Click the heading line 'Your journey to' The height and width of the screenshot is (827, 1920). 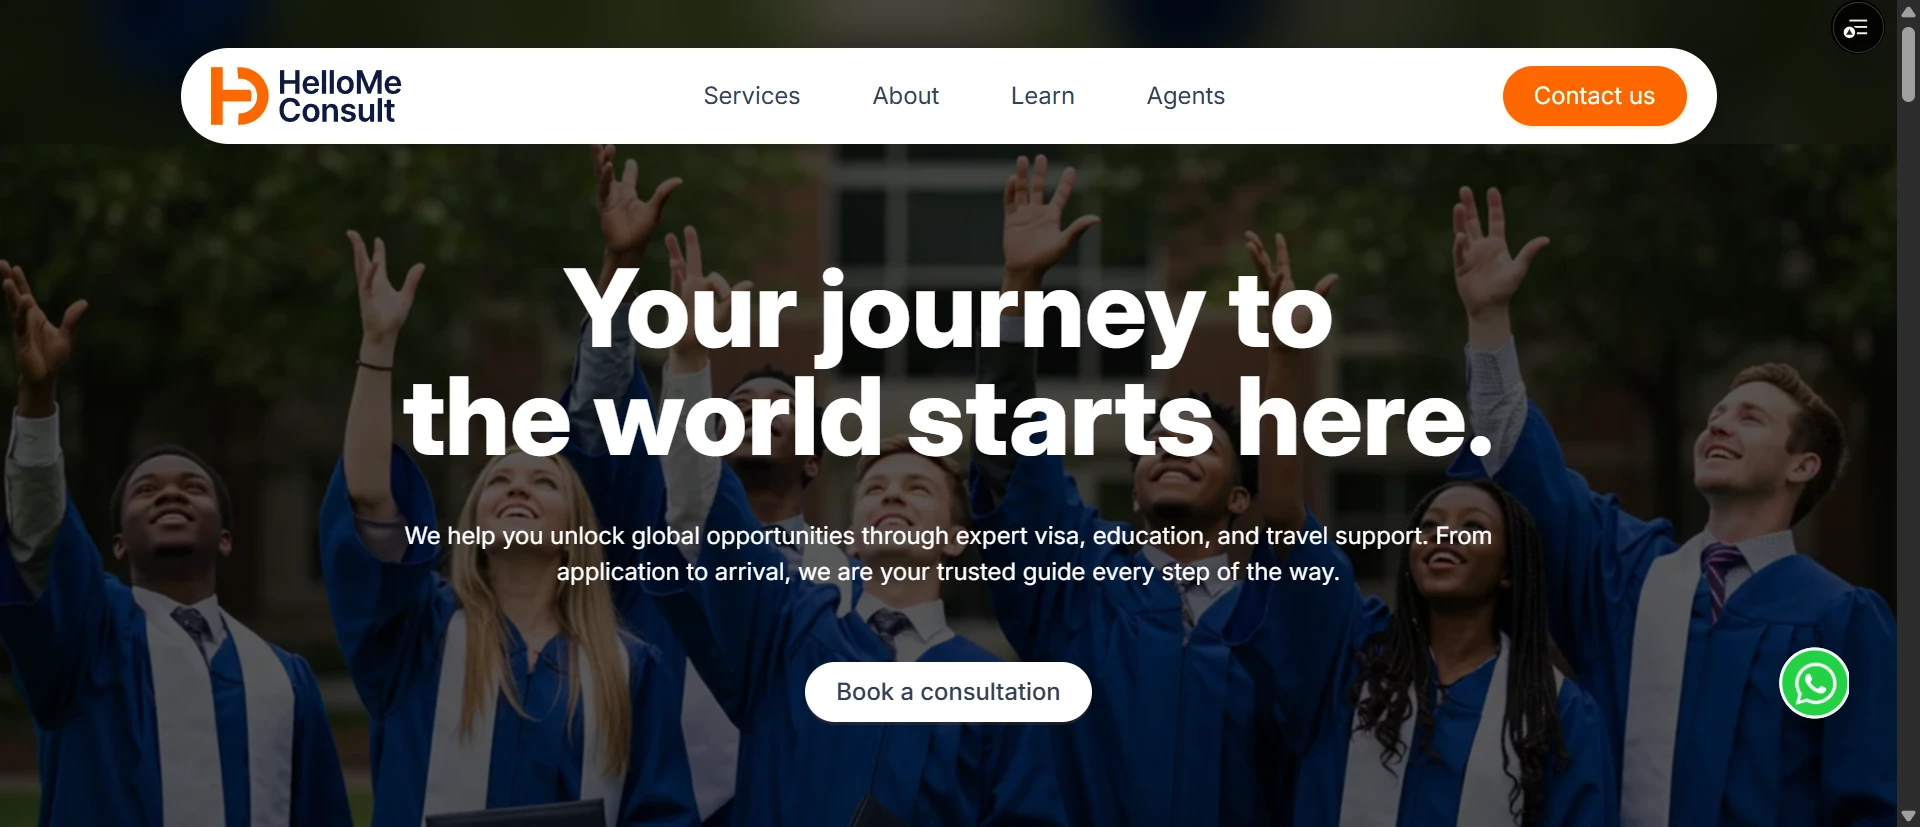[948, 310]
